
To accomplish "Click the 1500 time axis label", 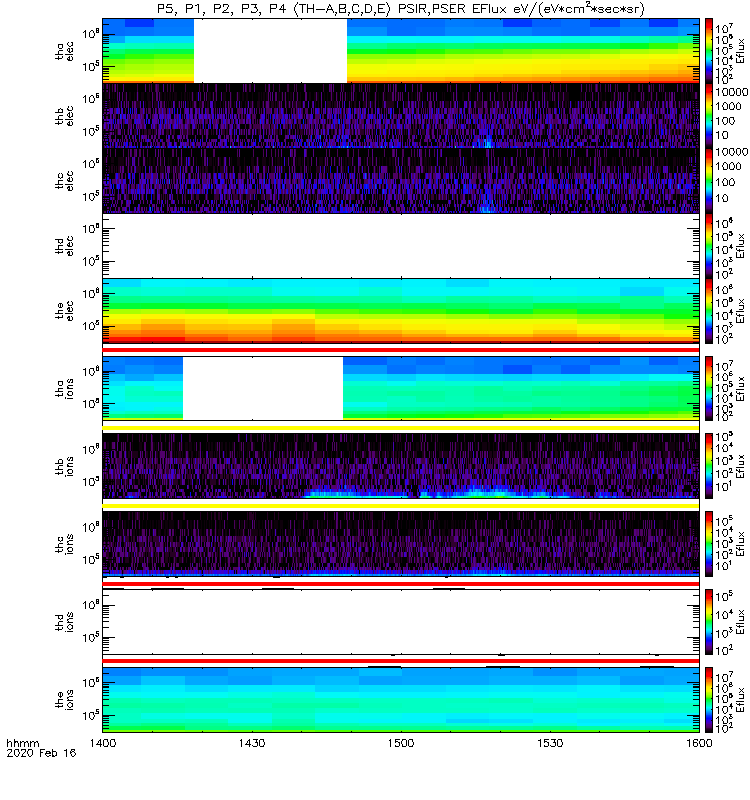I will coord(400,744).
